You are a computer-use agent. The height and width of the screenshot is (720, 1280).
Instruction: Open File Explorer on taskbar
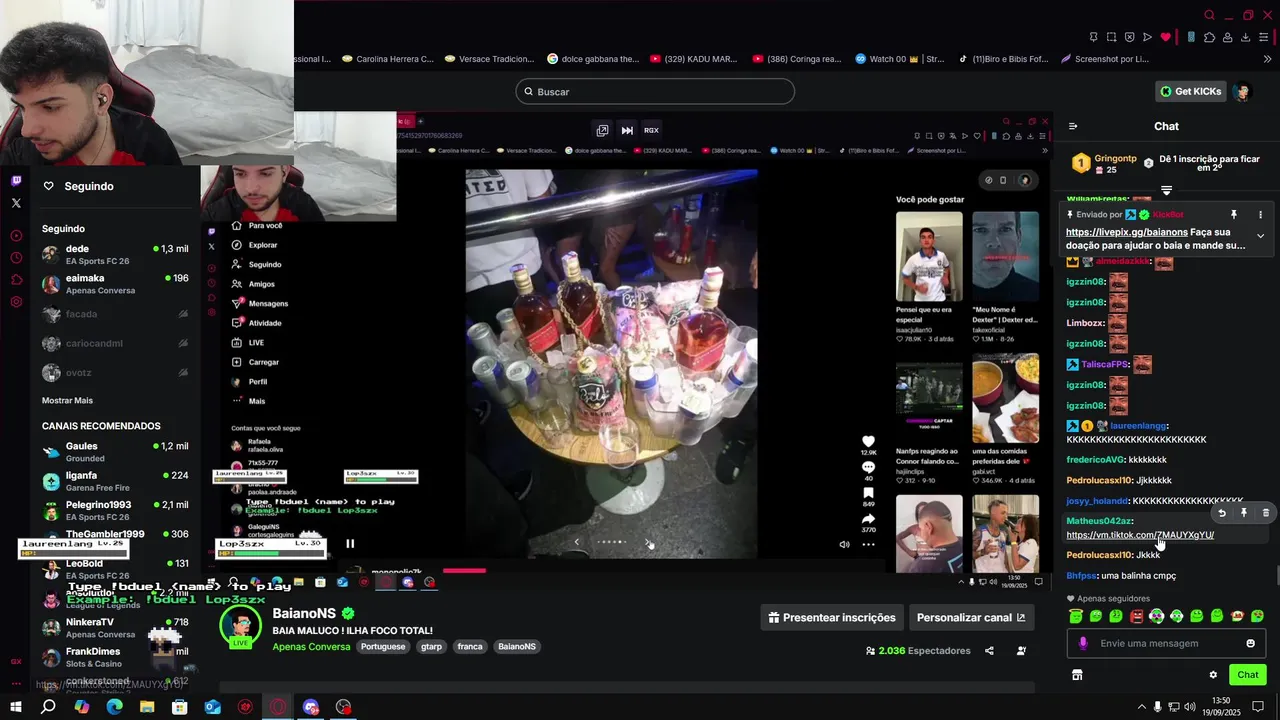pyautogui.click(x=147, y=707)
